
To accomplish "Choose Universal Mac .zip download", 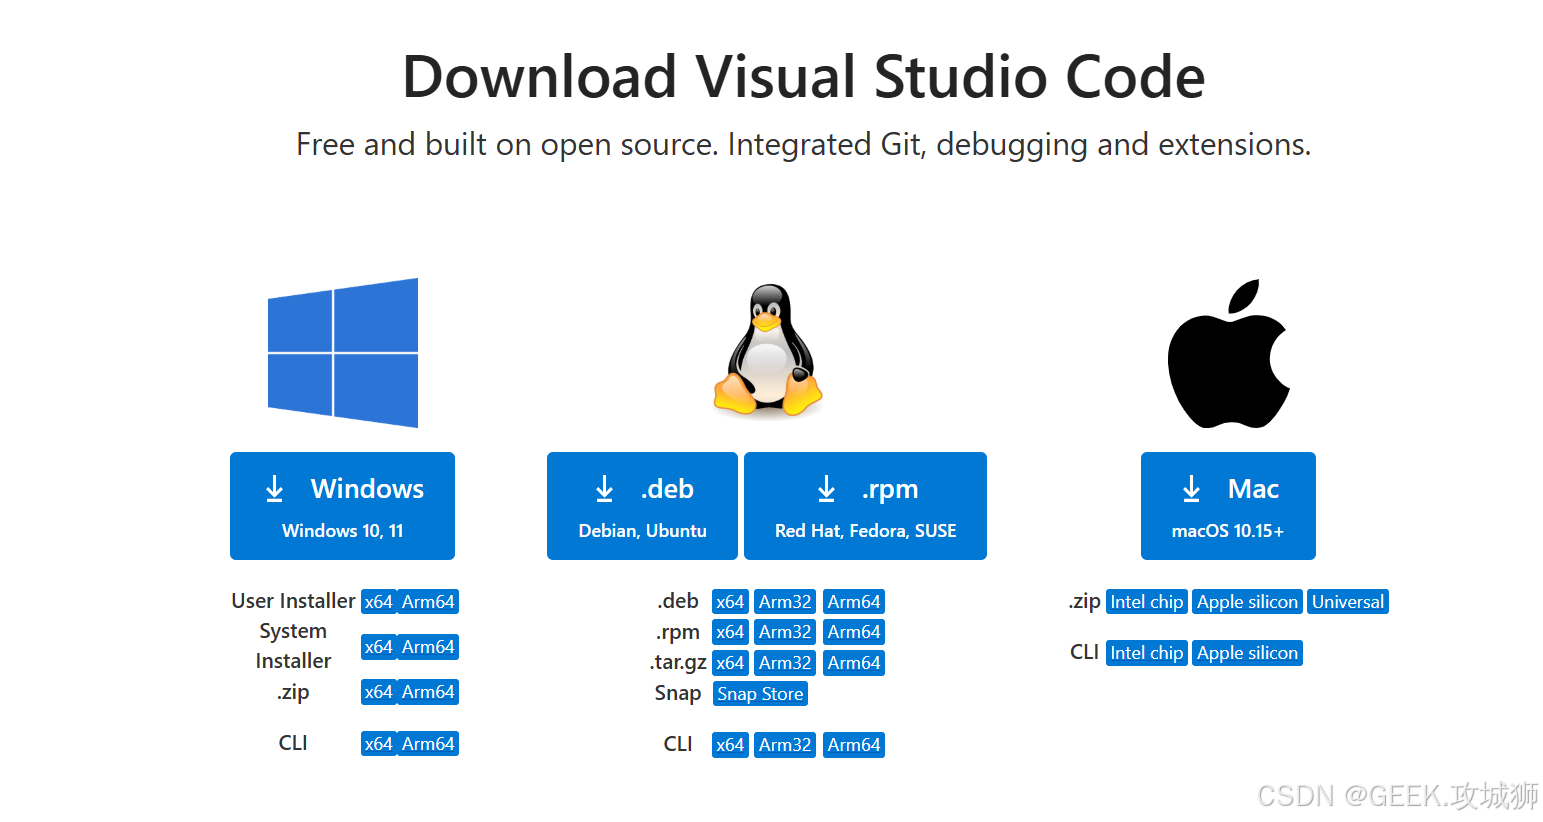I will tap(1348, 602).
